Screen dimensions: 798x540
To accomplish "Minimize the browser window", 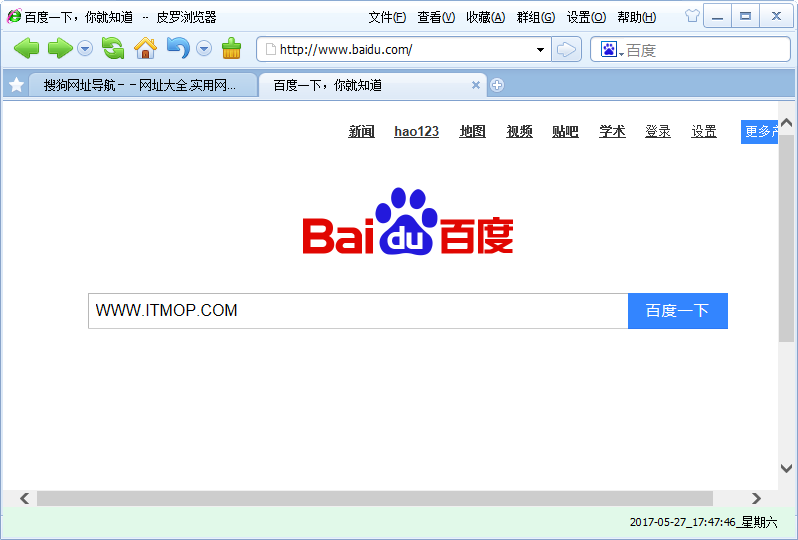I will [718, 16].
